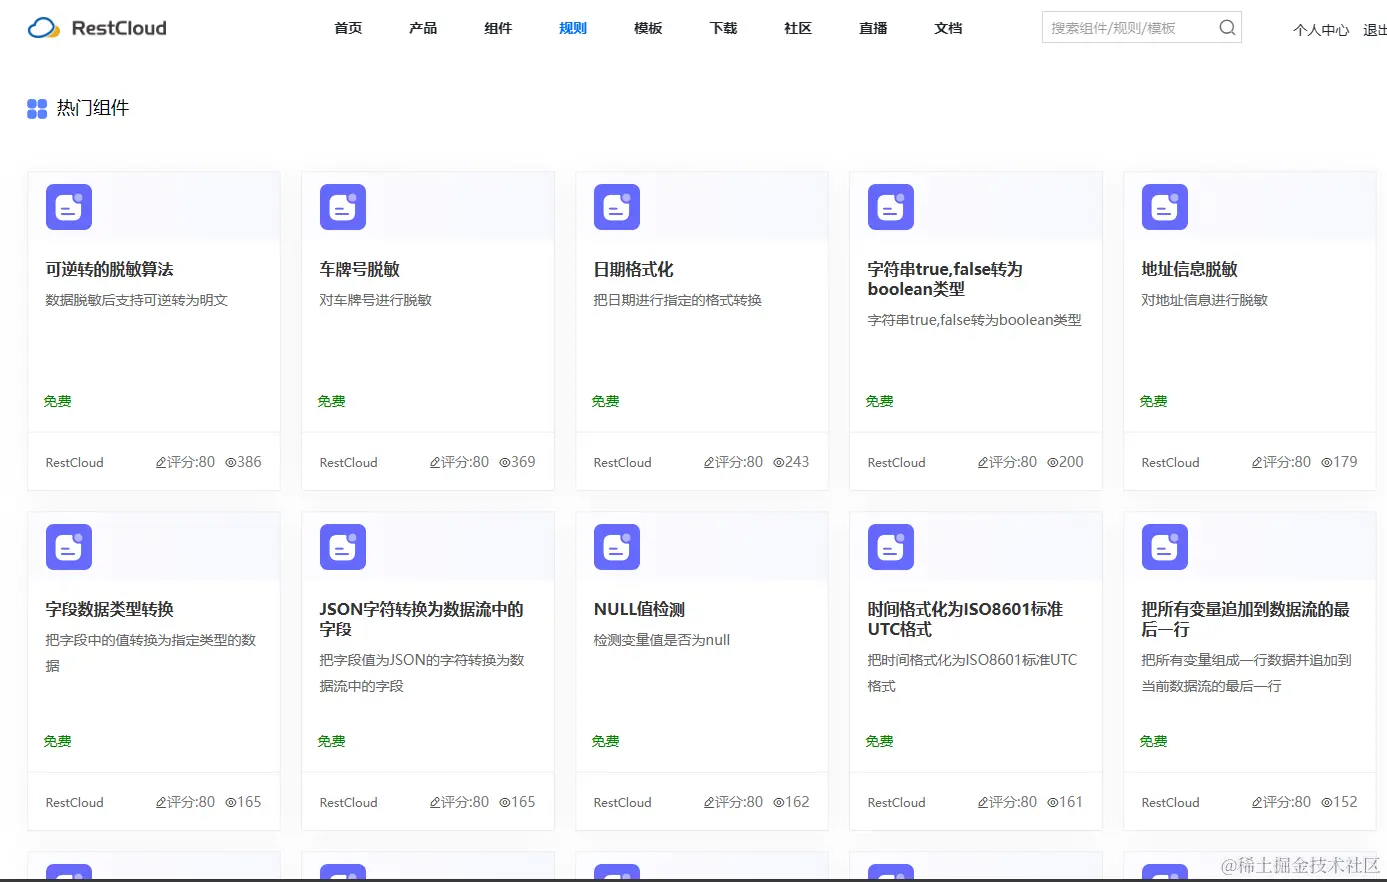Image resolution: width=1387 pixels, height=882 pixels.
Task: Open the NULL值检测 card title
Action: click(x=639, y=609)
